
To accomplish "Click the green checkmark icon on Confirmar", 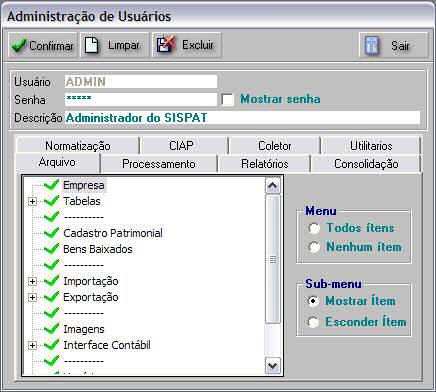I will (19, 45).
